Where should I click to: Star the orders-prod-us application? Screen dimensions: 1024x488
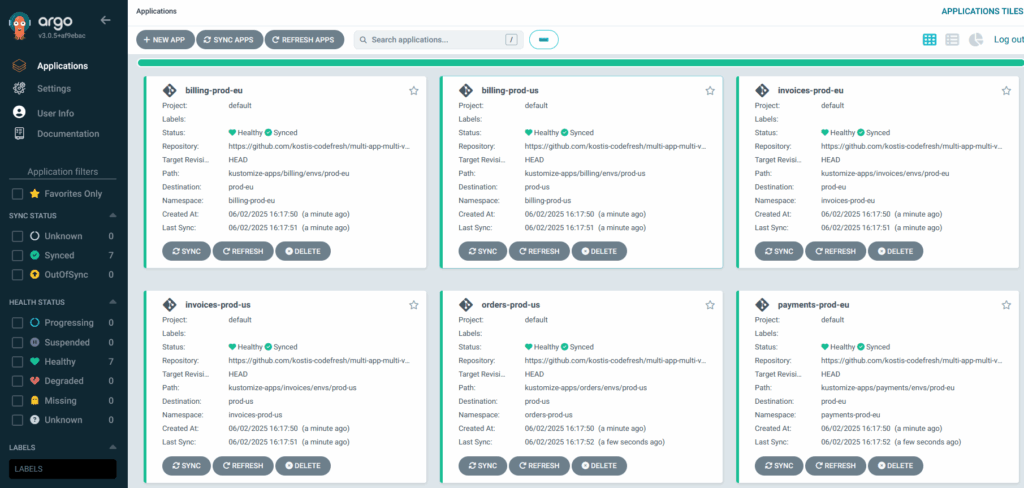point(710,304)
